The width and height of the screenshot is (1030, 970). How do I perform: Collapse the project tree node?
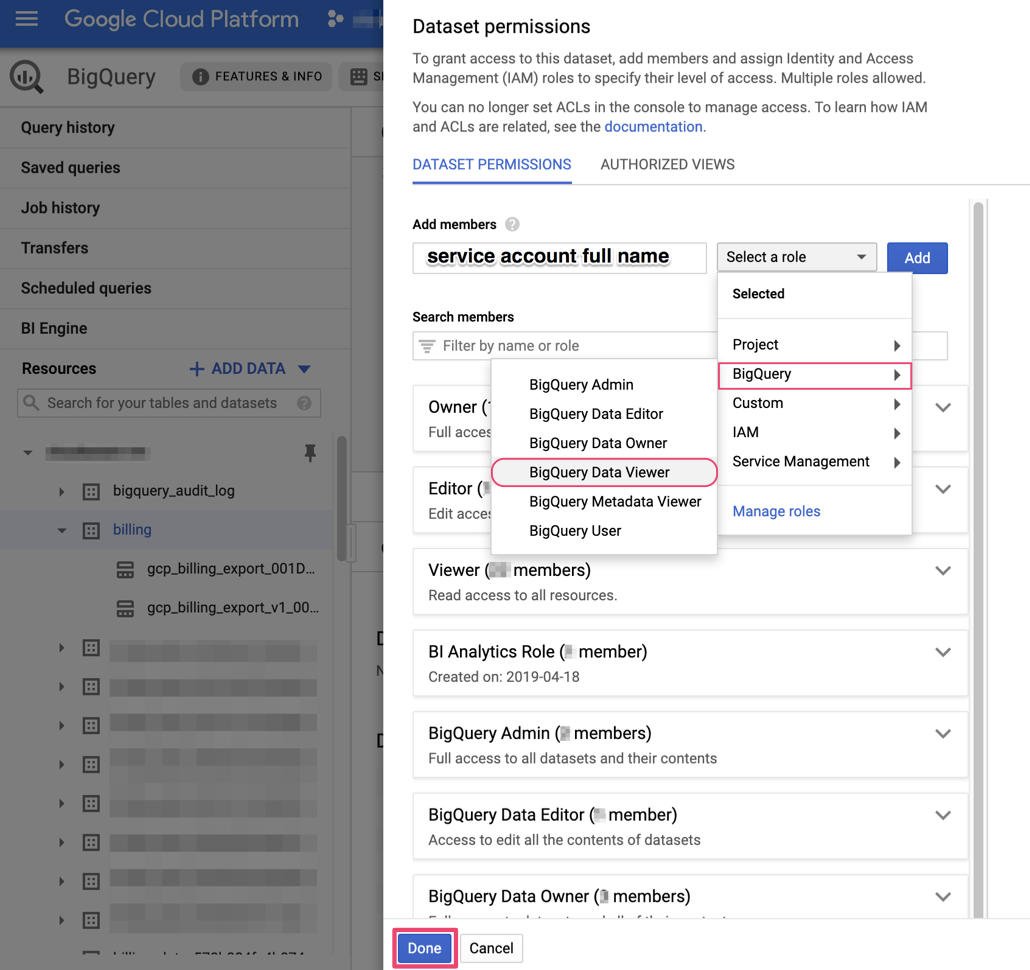click(x=28, y=452)
